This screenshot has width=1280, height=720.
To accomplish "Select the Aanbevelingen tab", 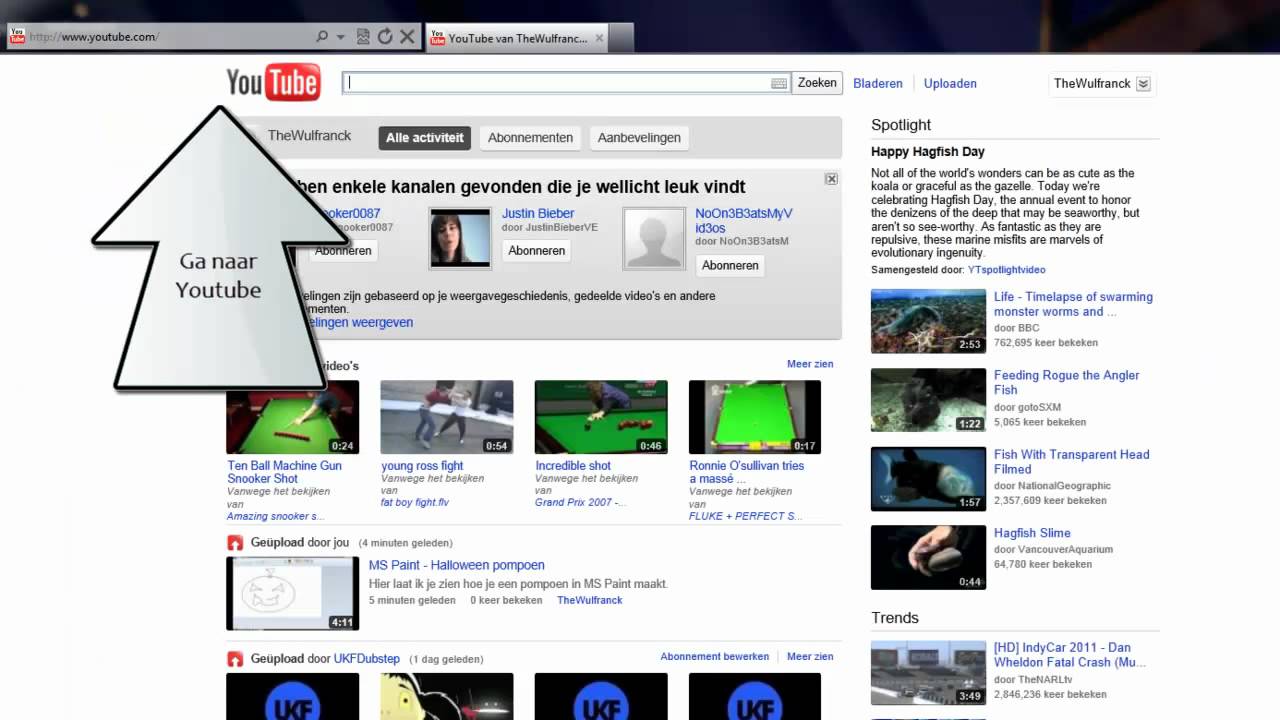I will click(639, 138).
